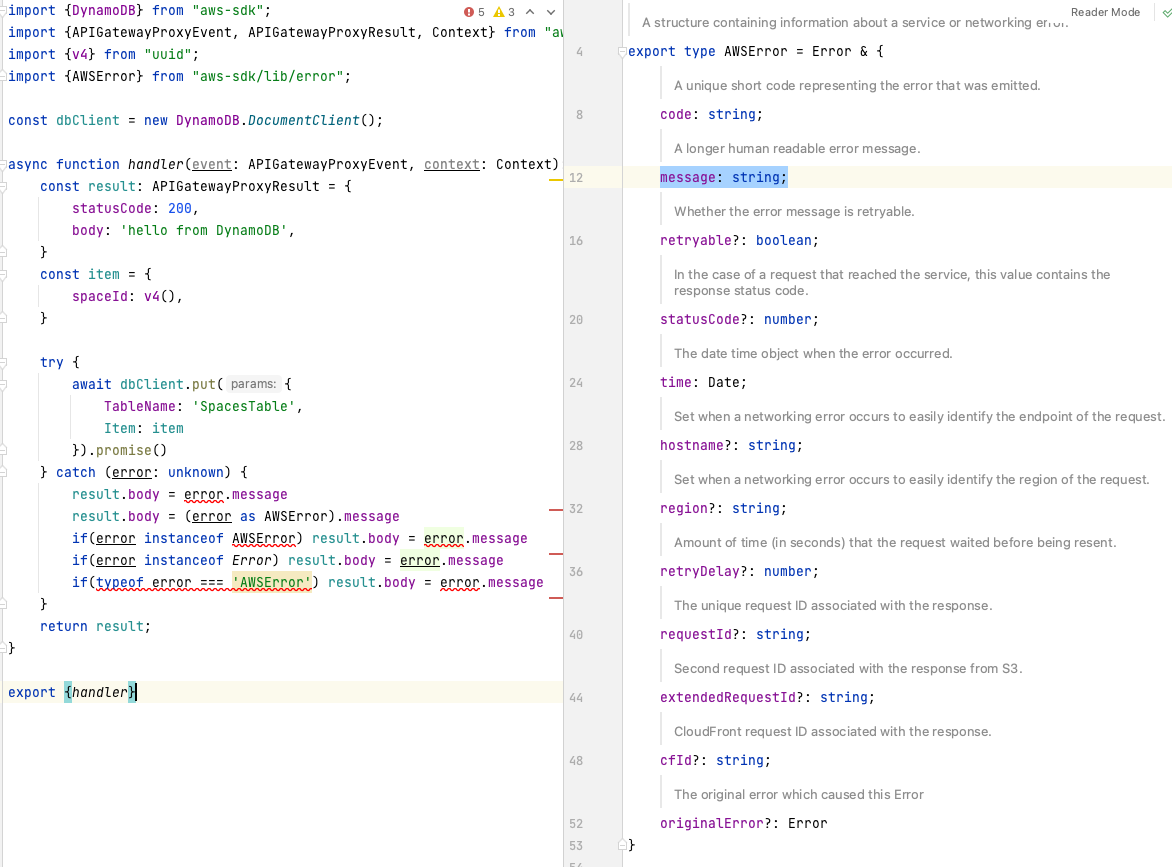Click the try keyword
This screenshot has width=1172, height=867.
(x=52, y=362)
